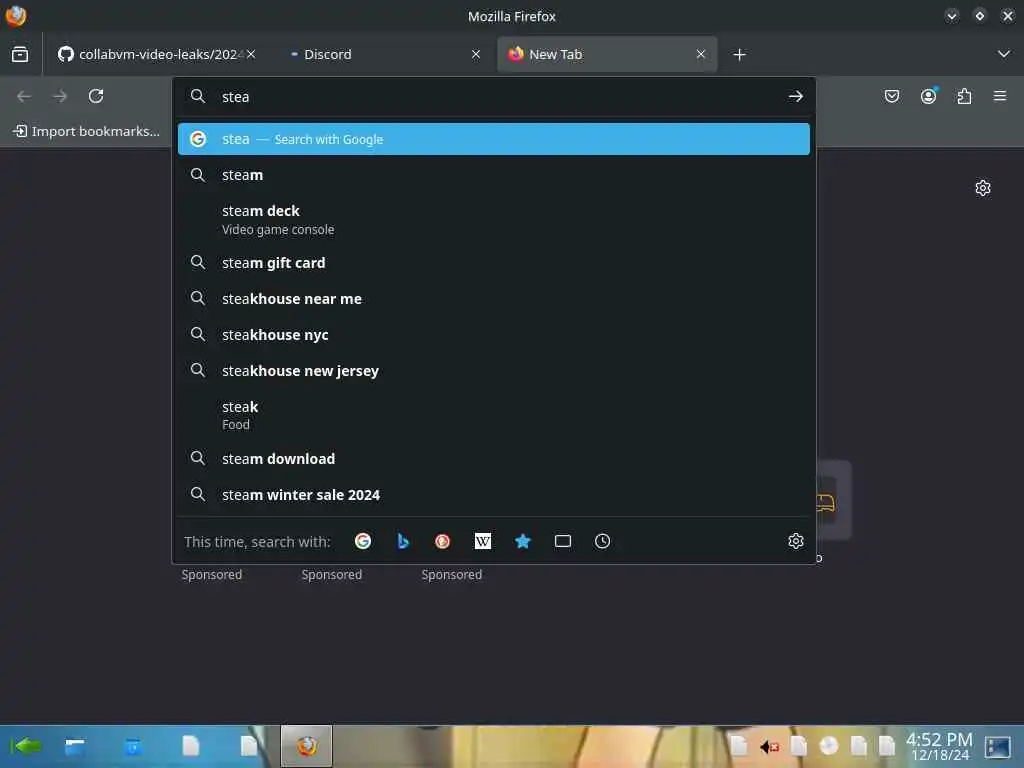Open search settings gear in the dropdown
Image resolution: width=1024 pixels, height=768 pixels.
pyautogui.click(x=795, y=541)
